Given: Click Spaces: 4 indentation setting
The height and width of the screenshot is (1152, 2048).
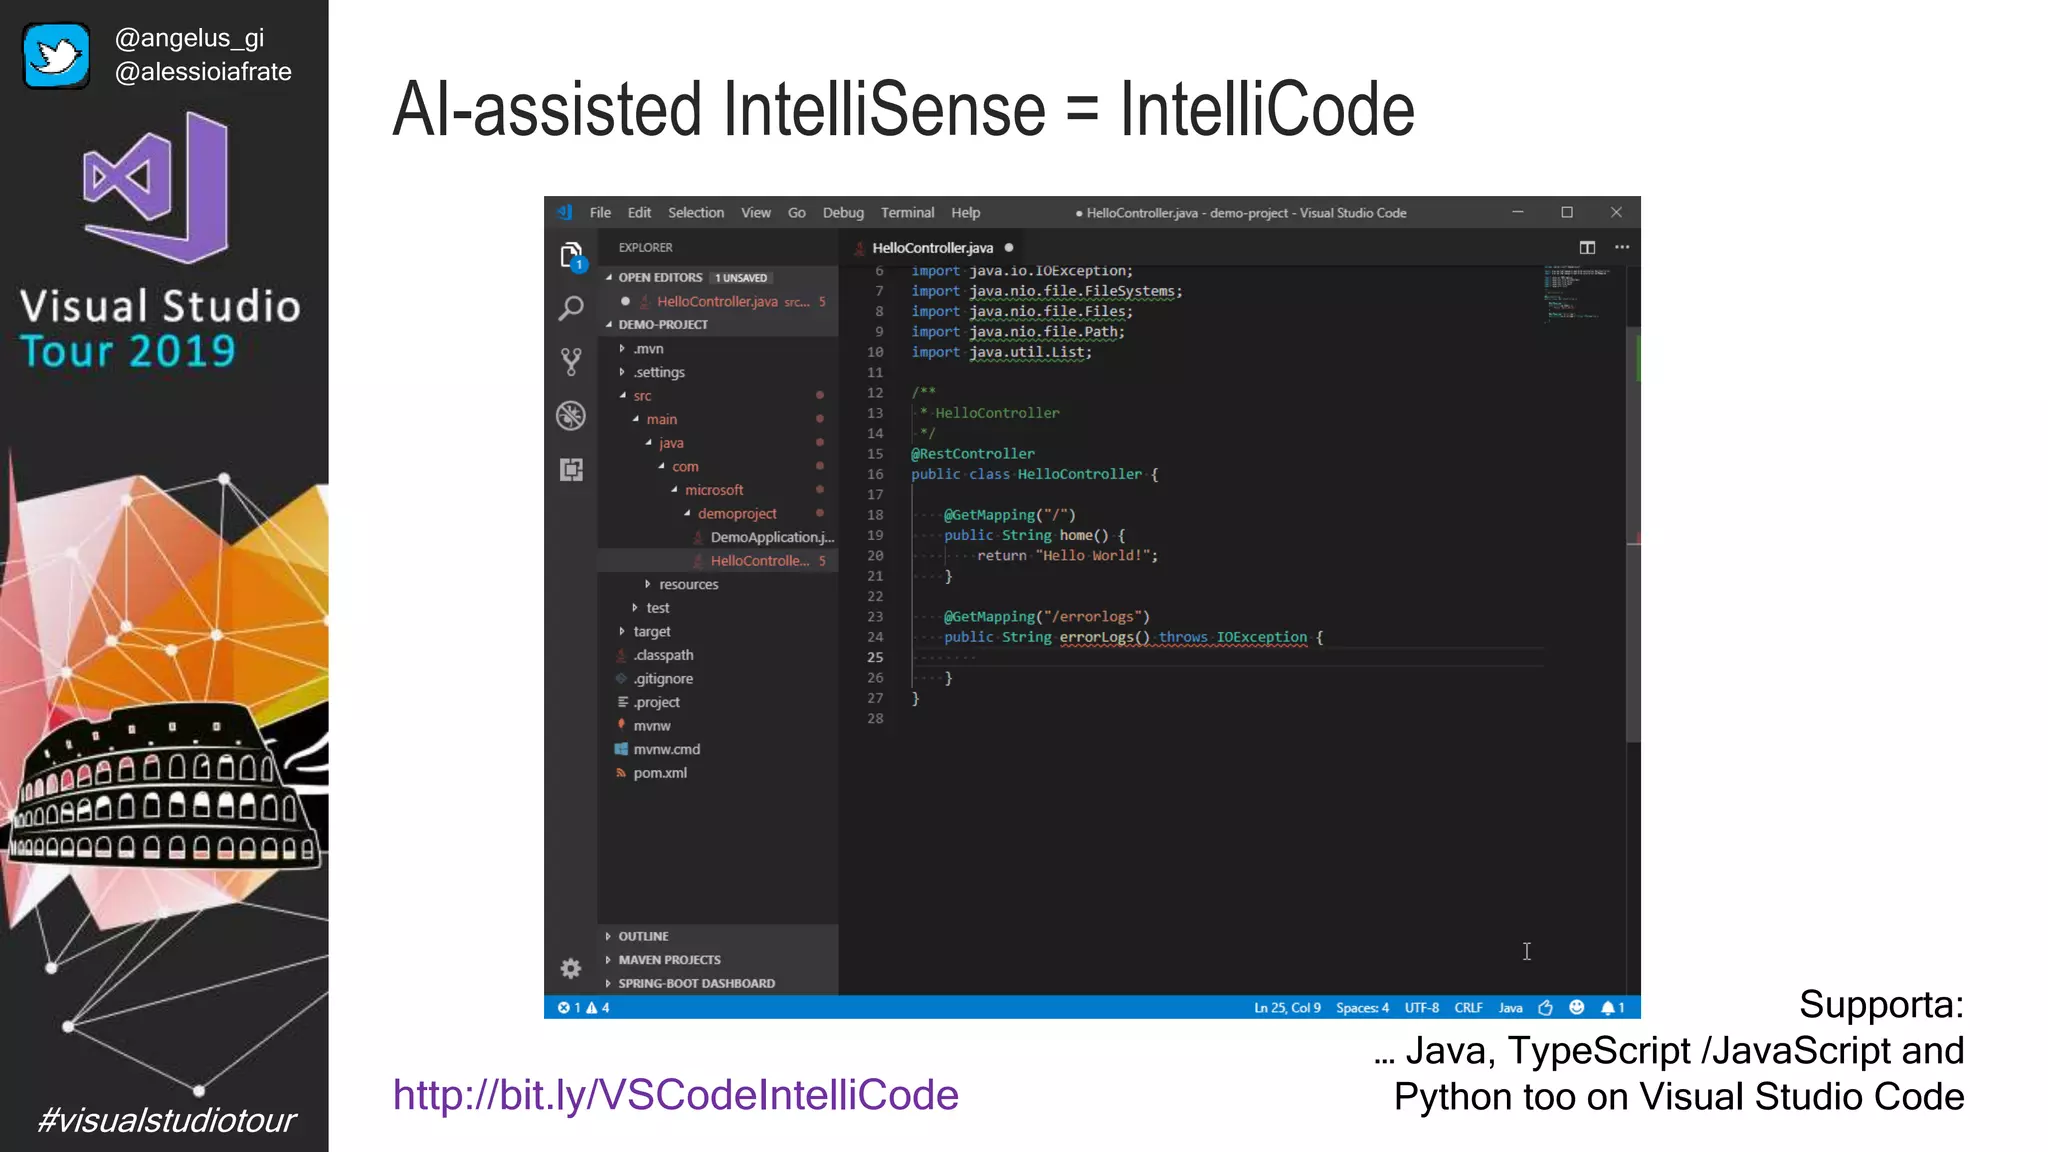Looking at the screenshot, I should [1362, 1007].
